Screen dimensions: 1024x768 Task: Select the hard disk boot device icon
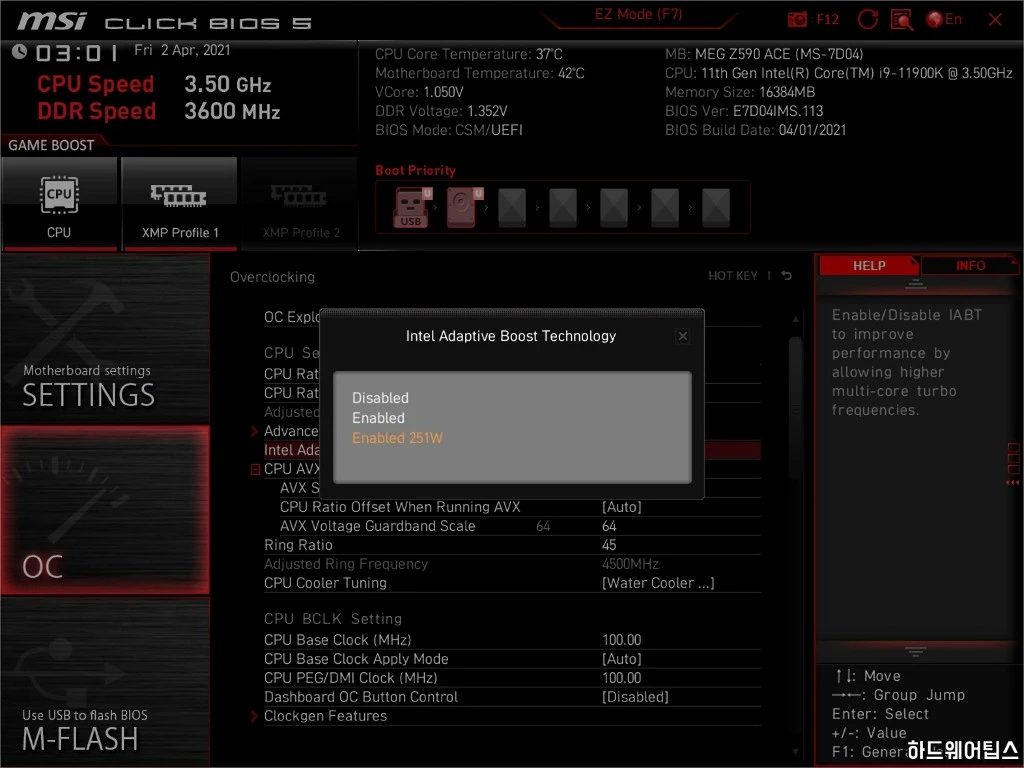click(464, 207)
